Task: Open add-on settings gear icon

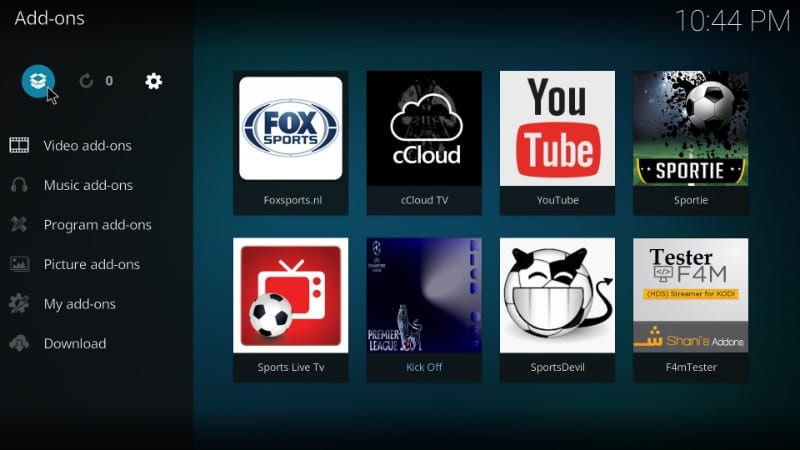Action: point(153,81)
